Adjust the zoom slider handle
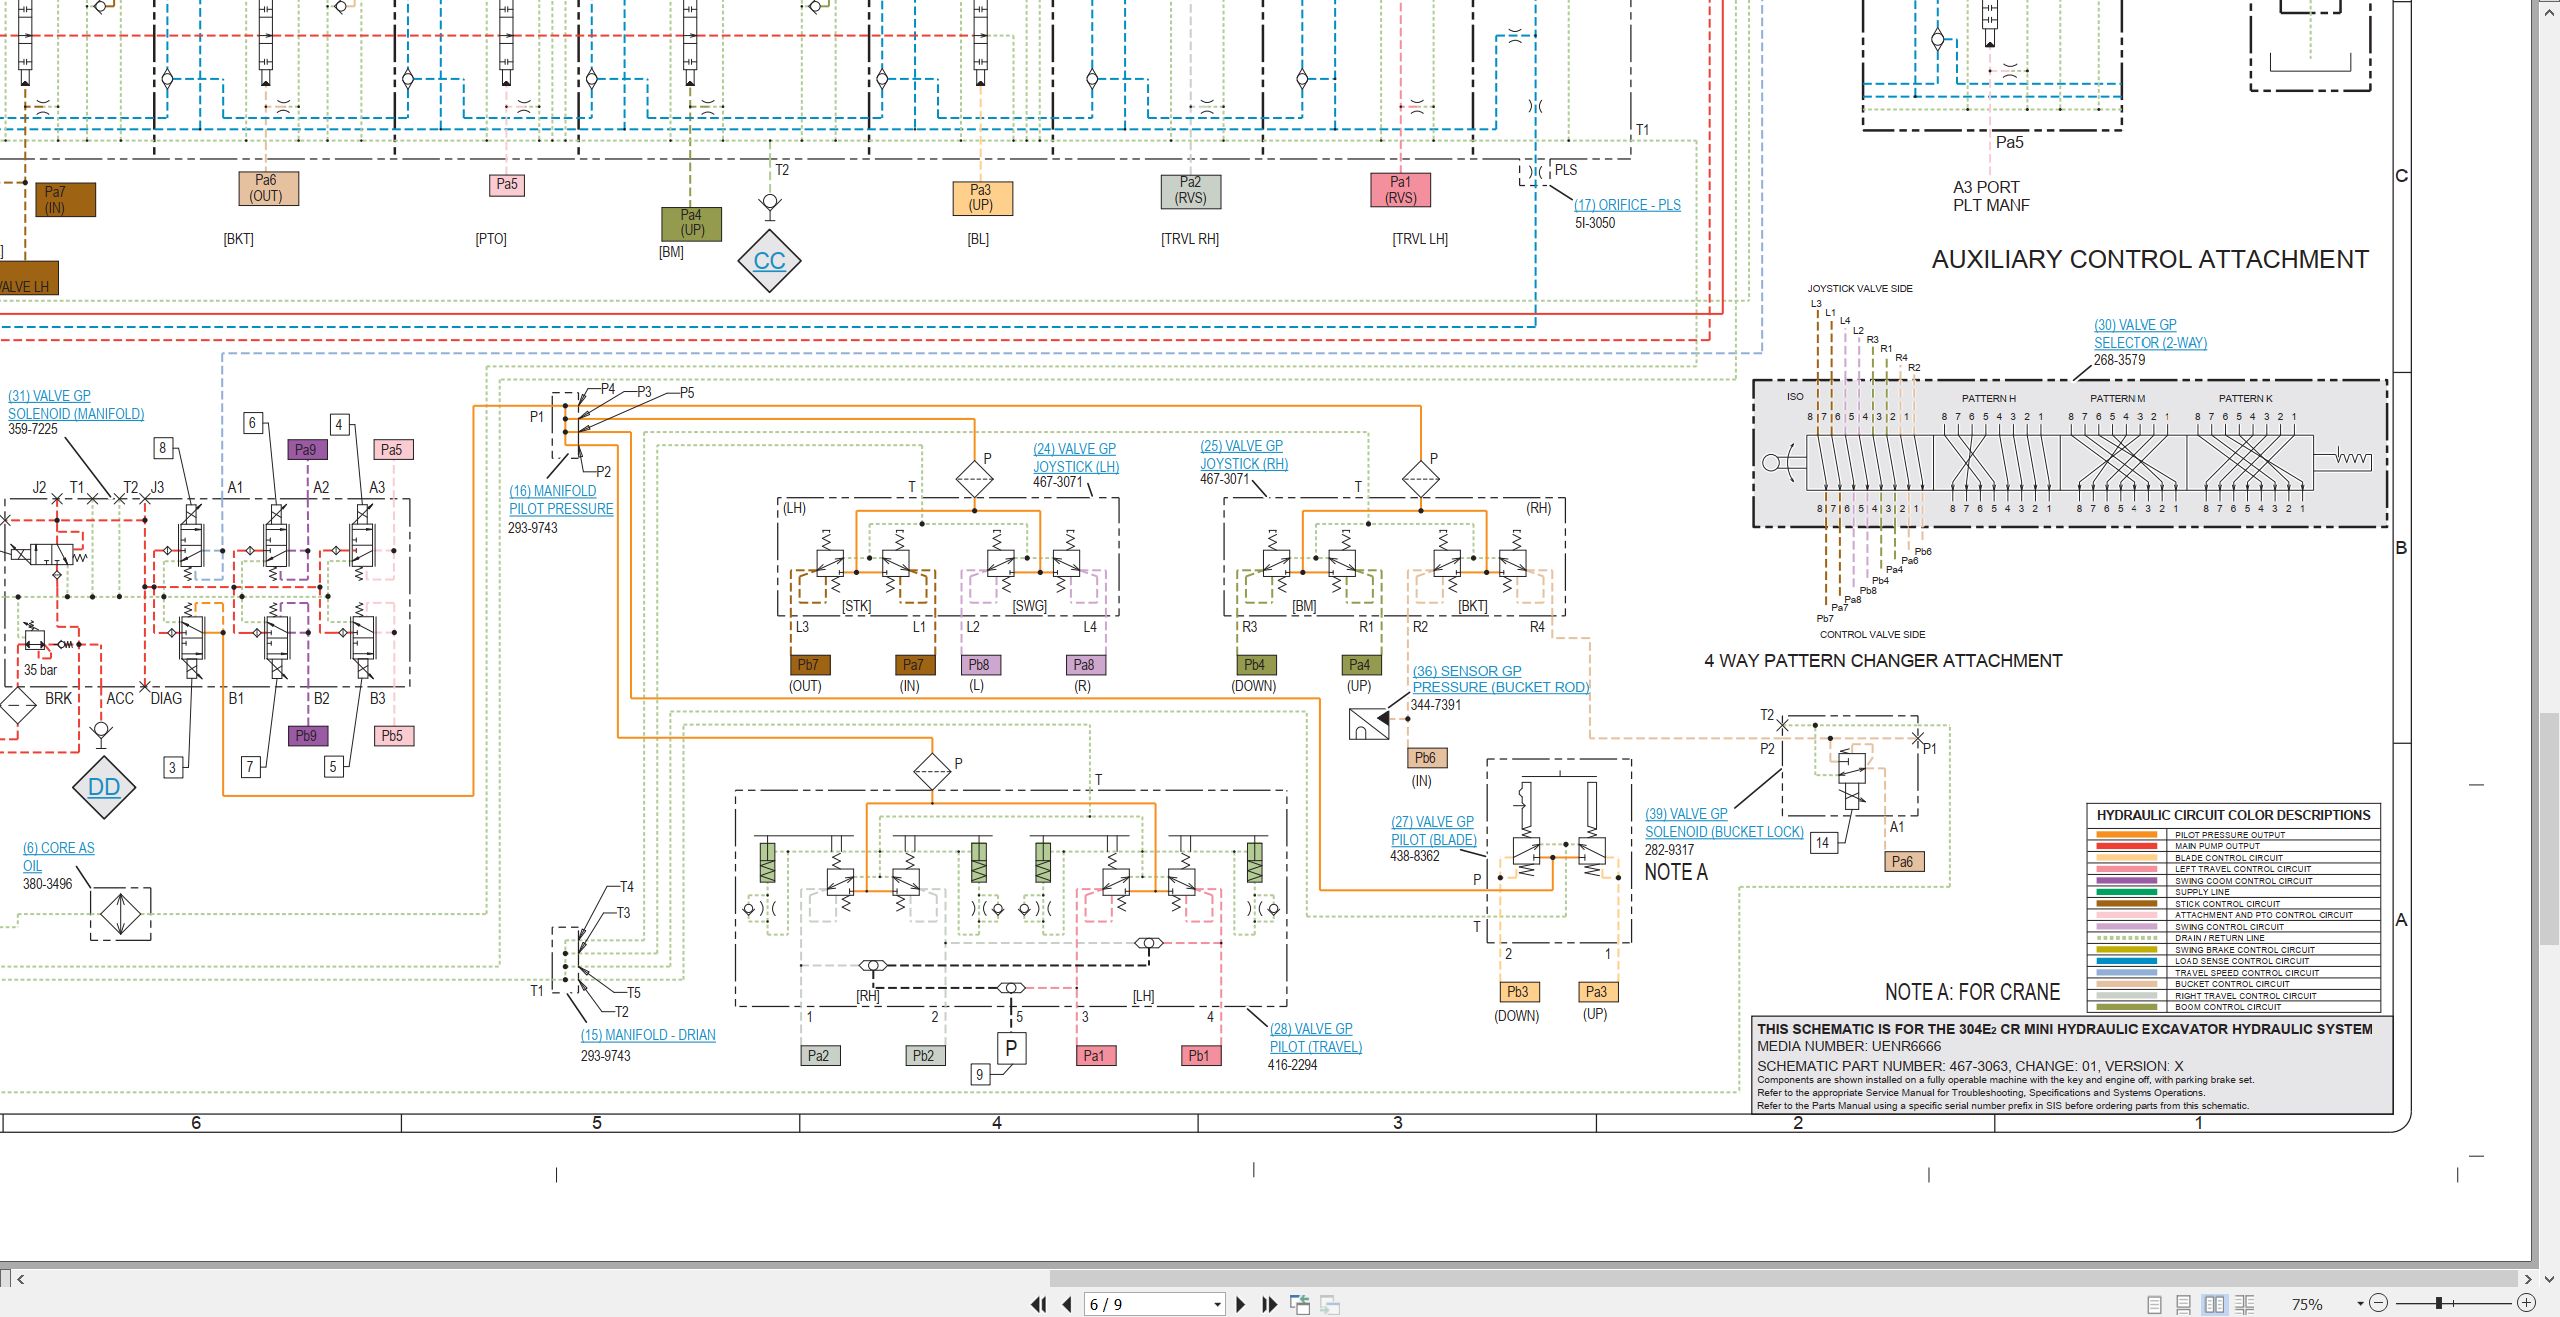The height and width of the screenshot is (1317, 2560). pyautogui.click(x=2439, y=1303)
